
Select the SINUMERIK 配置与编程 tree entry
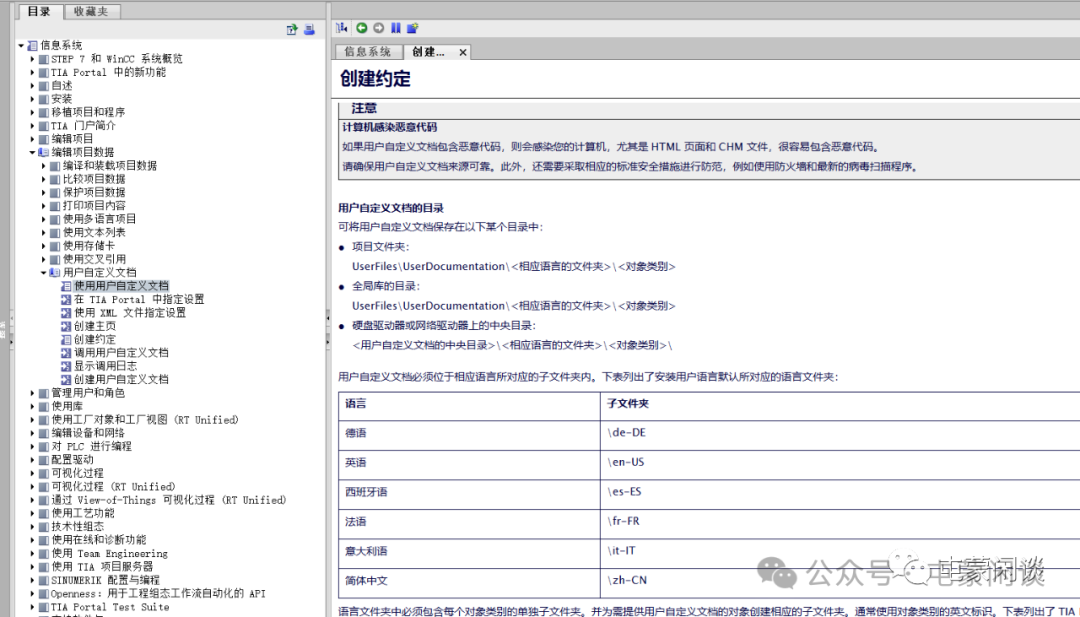tap(105, 580)
